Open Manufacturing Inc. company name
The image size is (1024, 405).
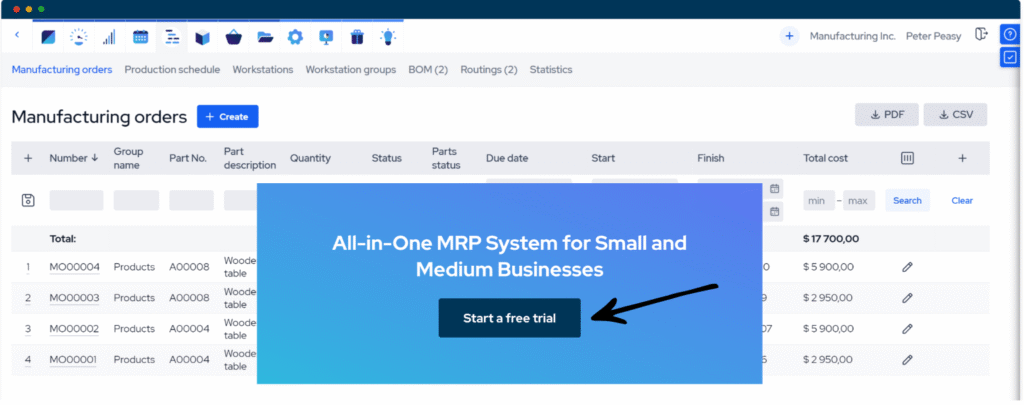click(x=852, y=37)
